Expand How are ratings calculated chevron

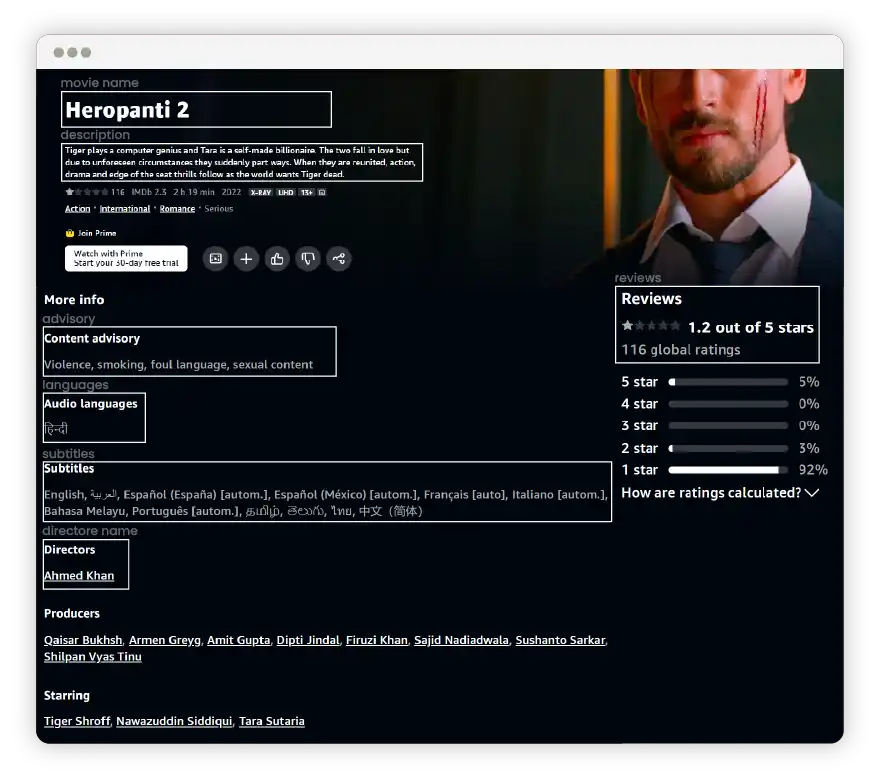[812, 493]
